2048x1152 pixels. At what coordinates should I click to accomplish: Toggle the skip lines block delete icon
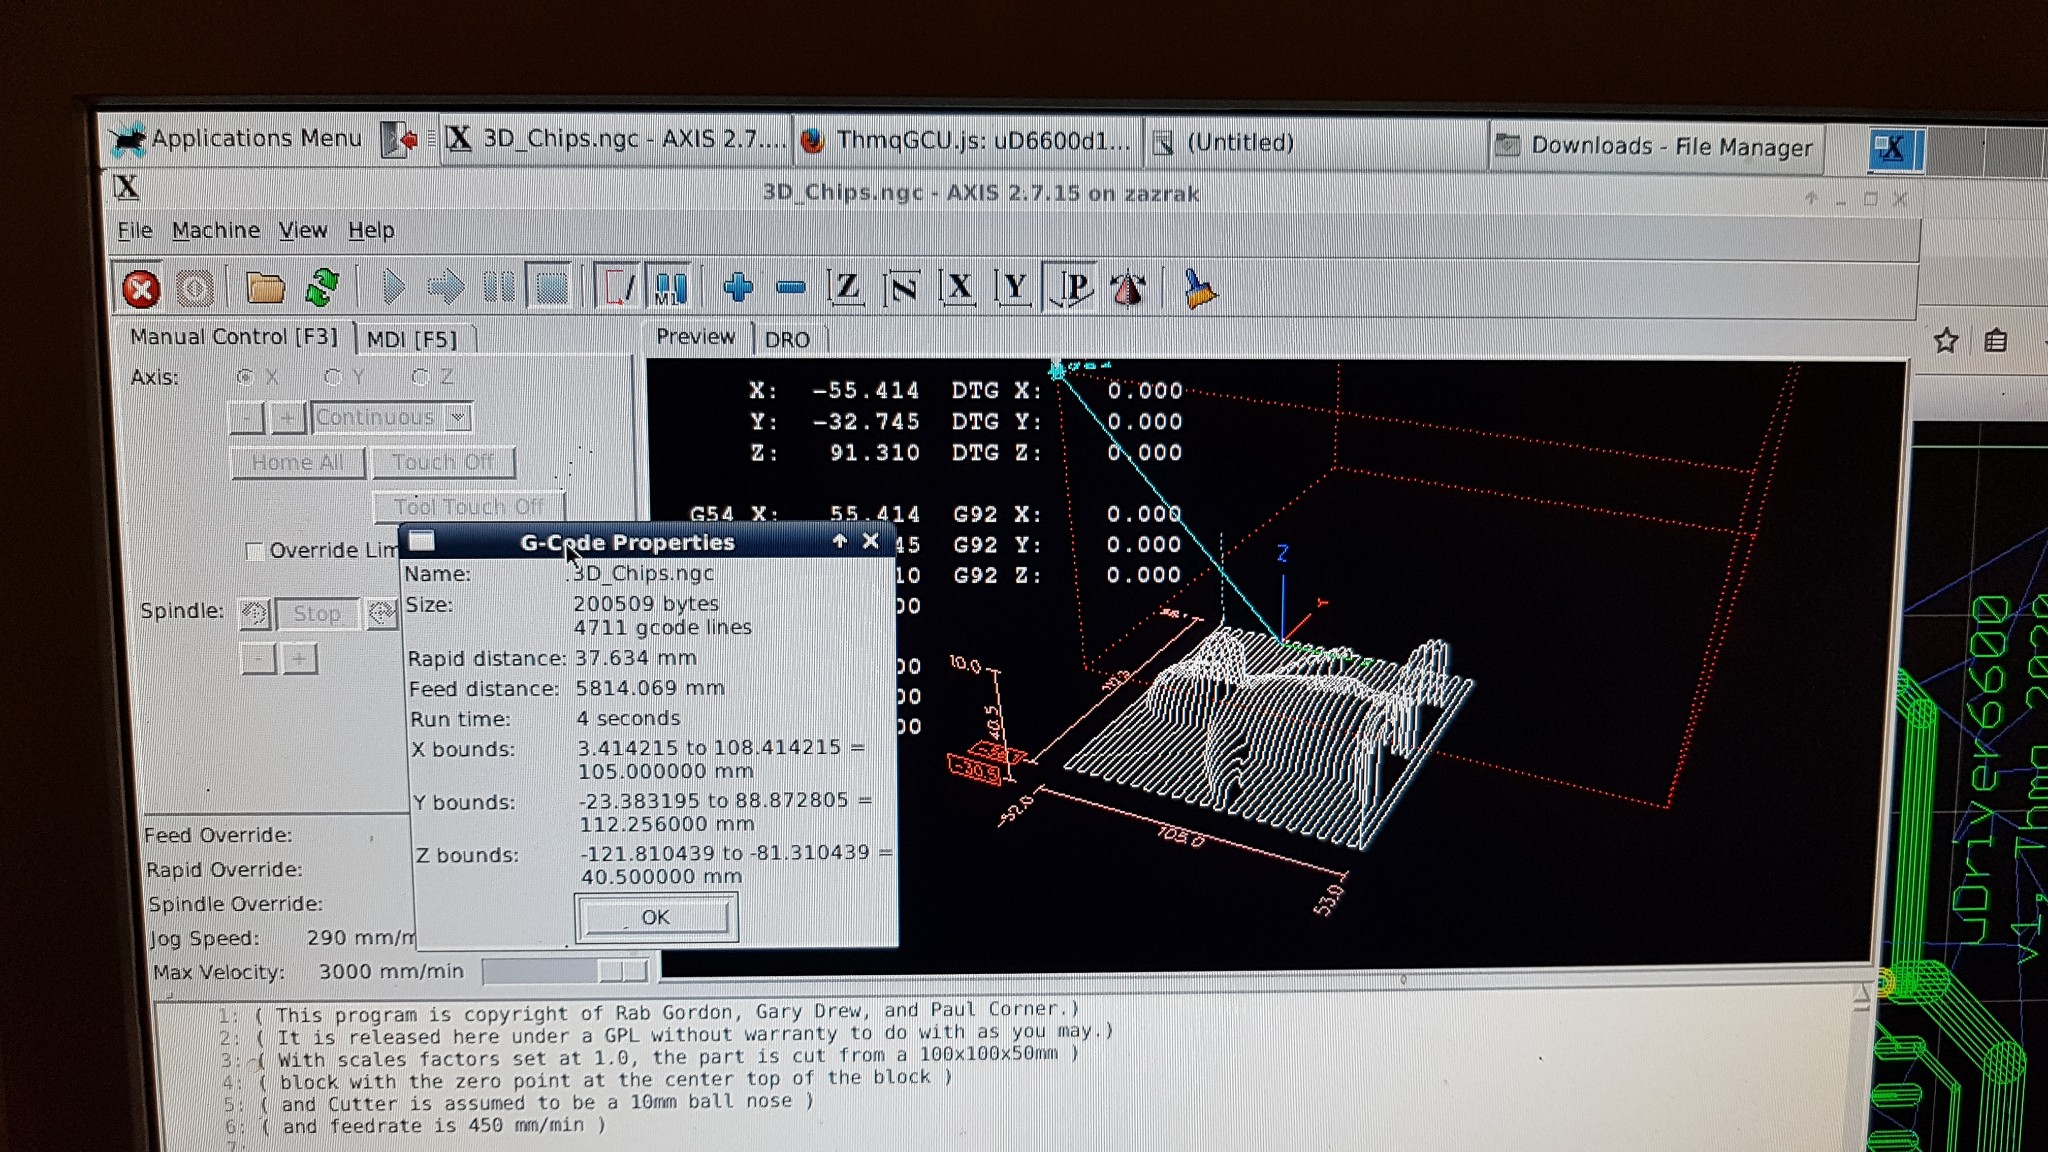click(x=617, y=288)
